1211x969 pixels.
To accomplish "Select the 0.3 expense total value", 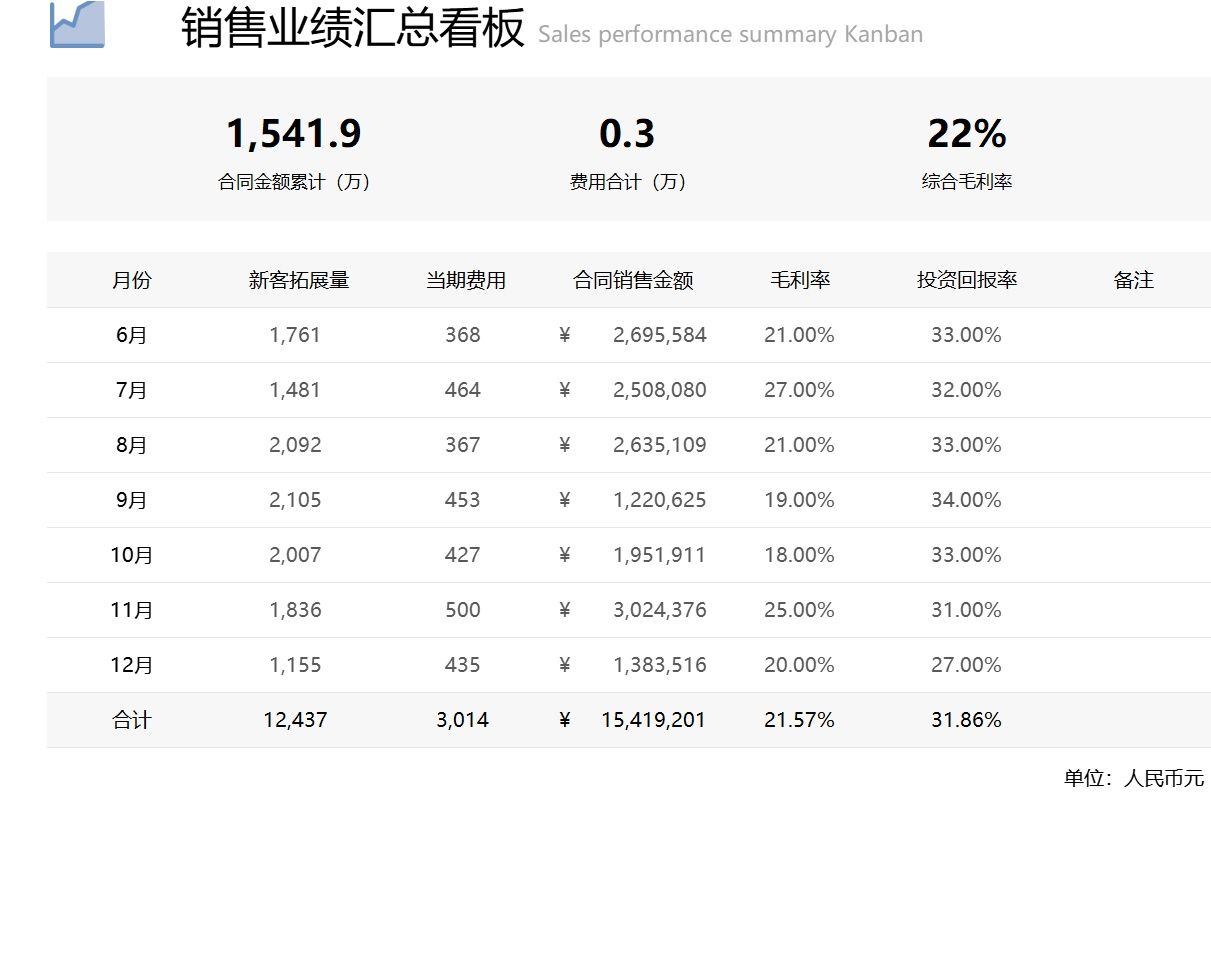I will point(627,134).
